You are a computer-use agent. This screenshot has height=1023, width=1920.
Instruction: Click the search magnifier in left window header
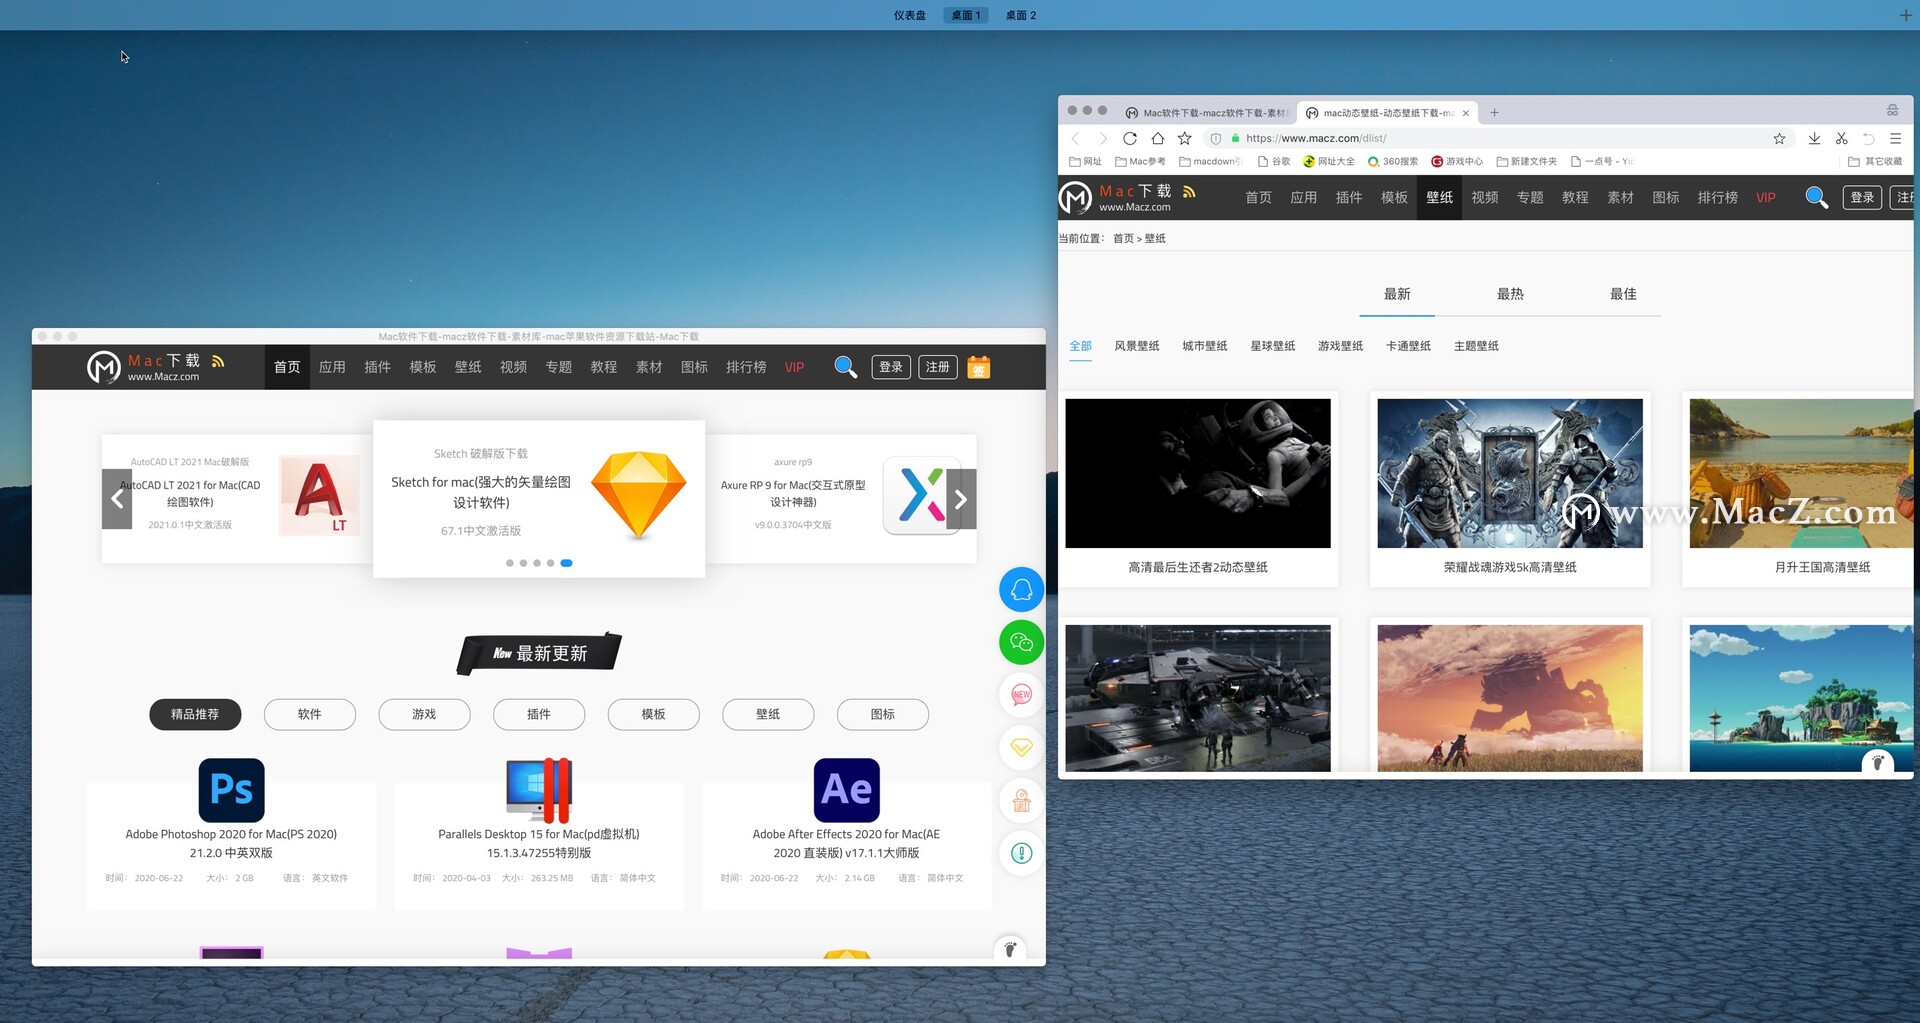846,367
